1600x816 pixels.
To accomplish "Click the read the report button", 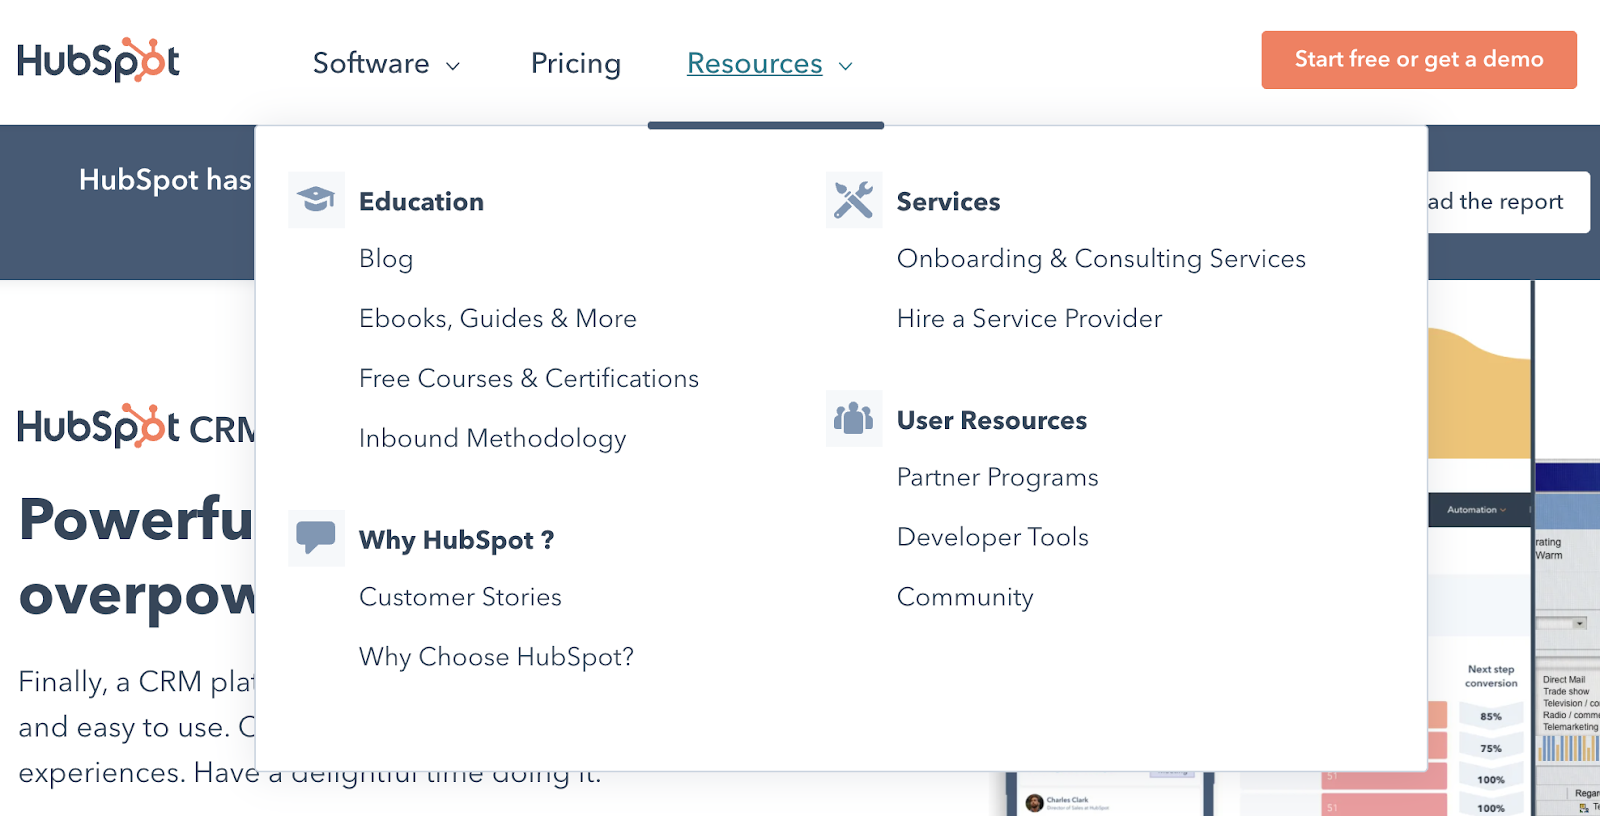I will [x=1508, y=202].
